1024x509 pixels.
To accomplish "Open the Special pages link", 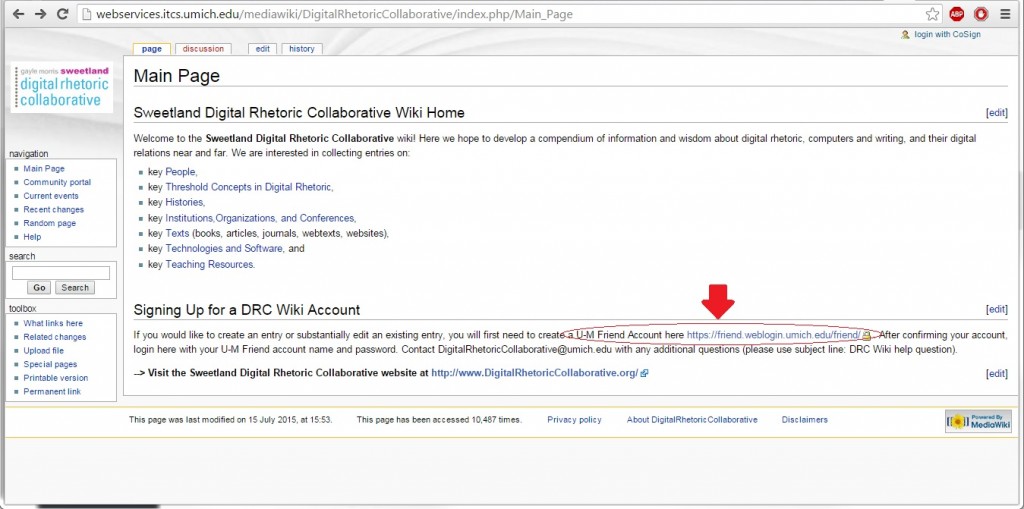I will click(x=50, y=365).
